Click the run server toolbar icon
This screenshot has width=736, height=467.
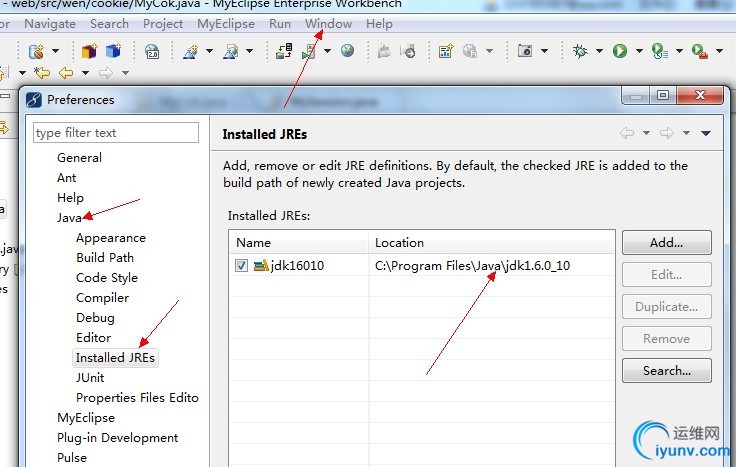pyautogui.click(x=309, y=51)
